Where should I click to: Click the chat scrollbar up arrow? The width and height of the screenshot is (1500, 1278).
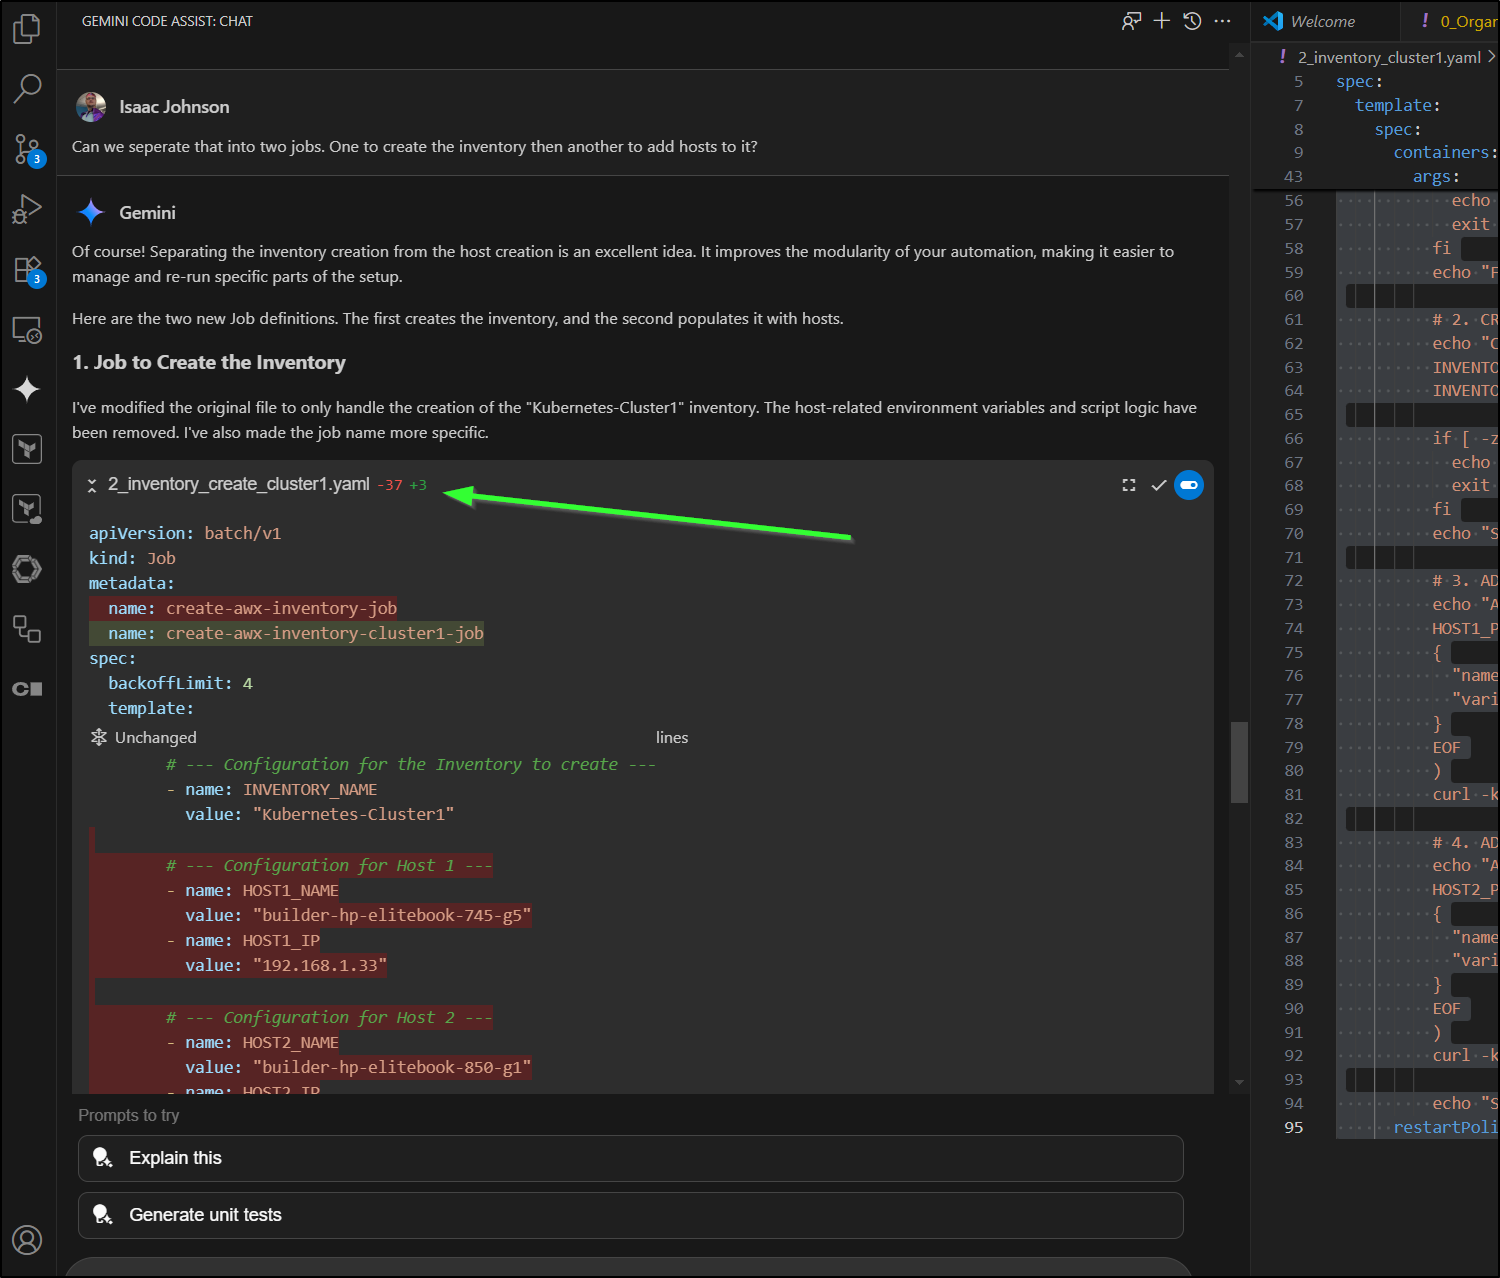1240,53
